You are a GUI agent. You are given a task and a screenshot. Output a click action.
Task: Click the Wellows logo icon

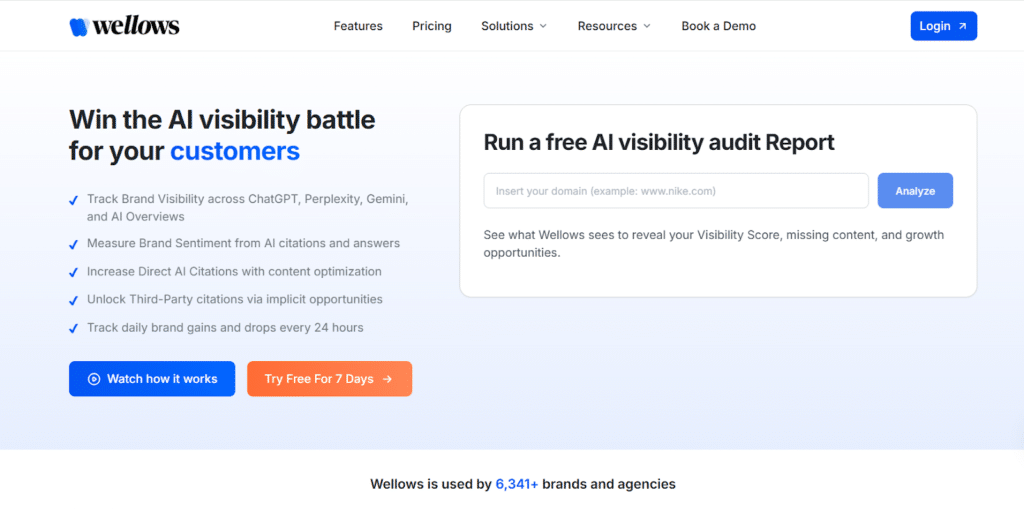click(x=79, y=27)
